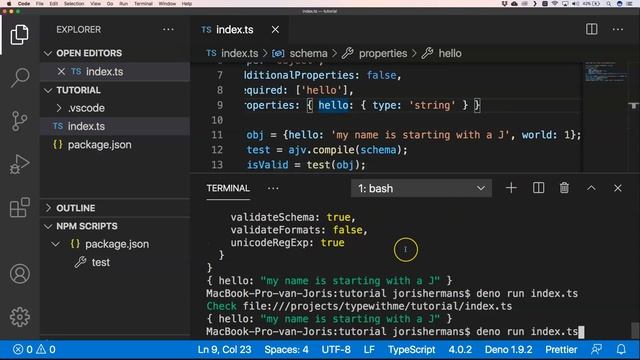Split the editor to the right
The height and width of the screenshot is (360, 640).
(591, 29)
